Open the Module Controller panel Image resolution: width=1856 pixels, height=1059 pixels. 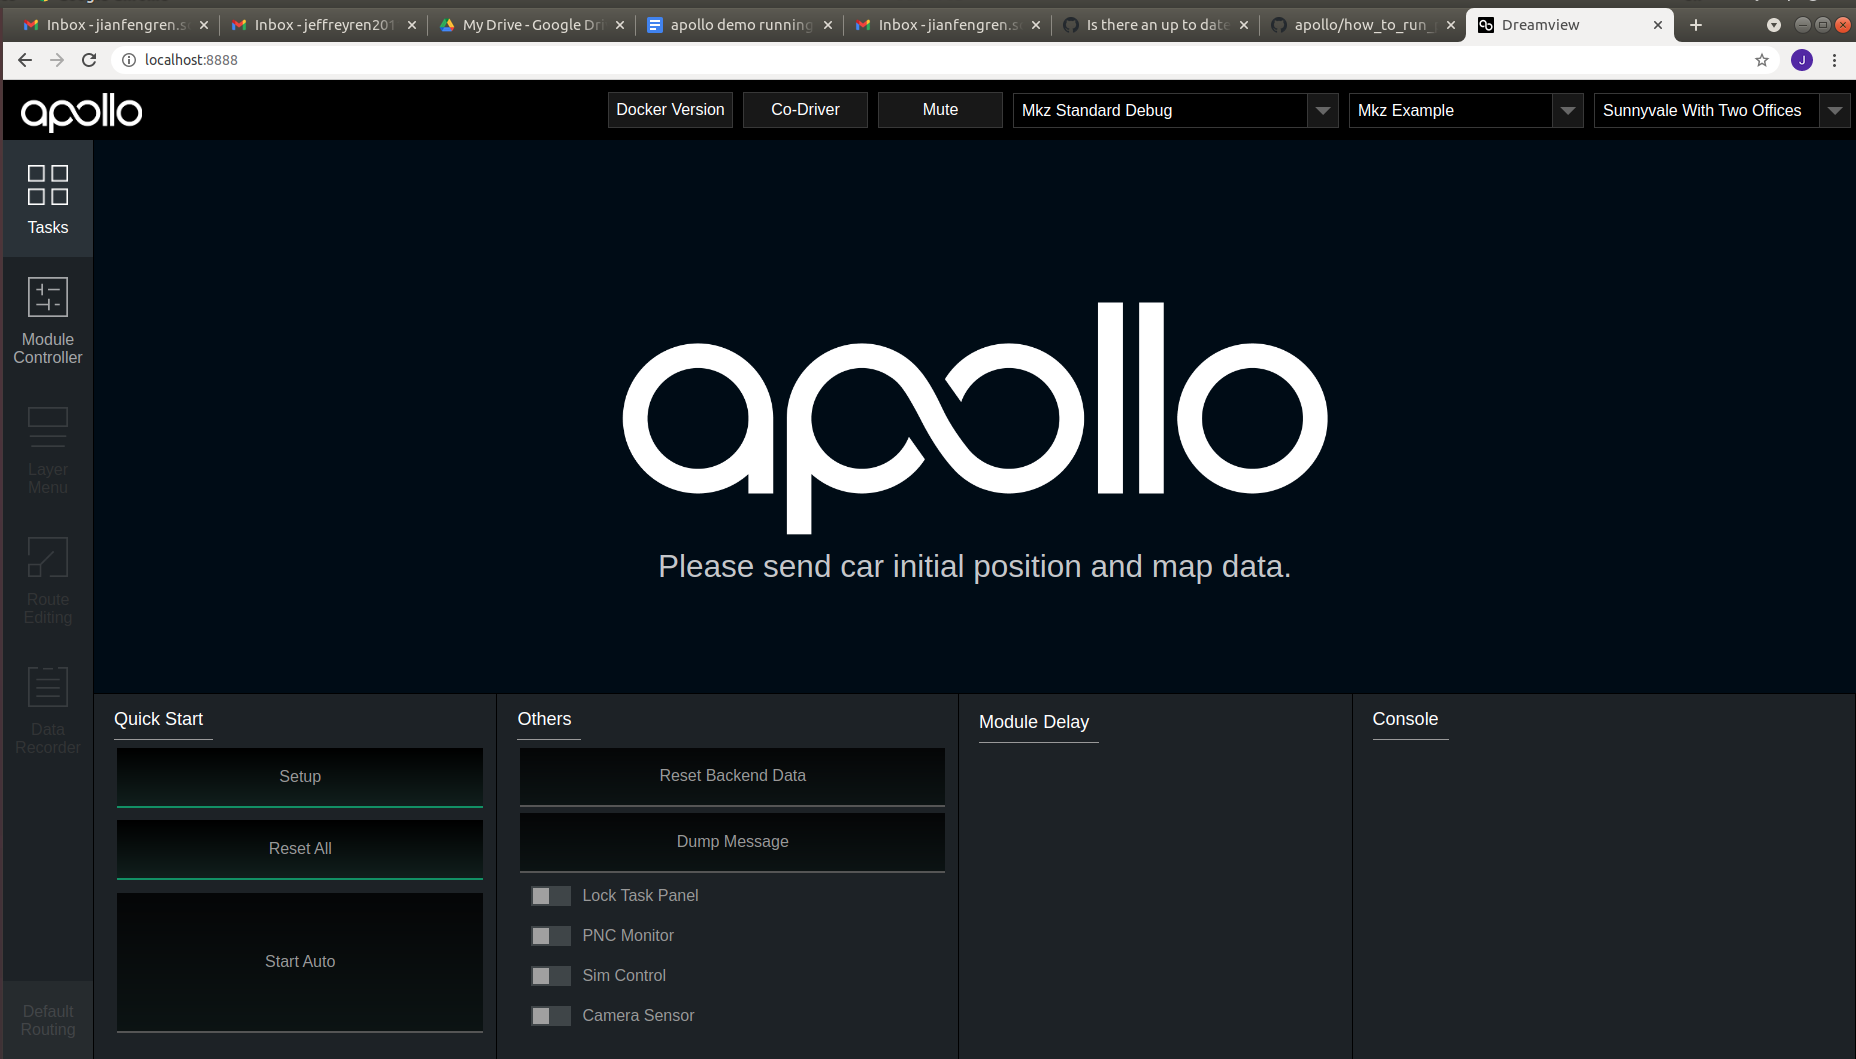(x=47, y=318)
